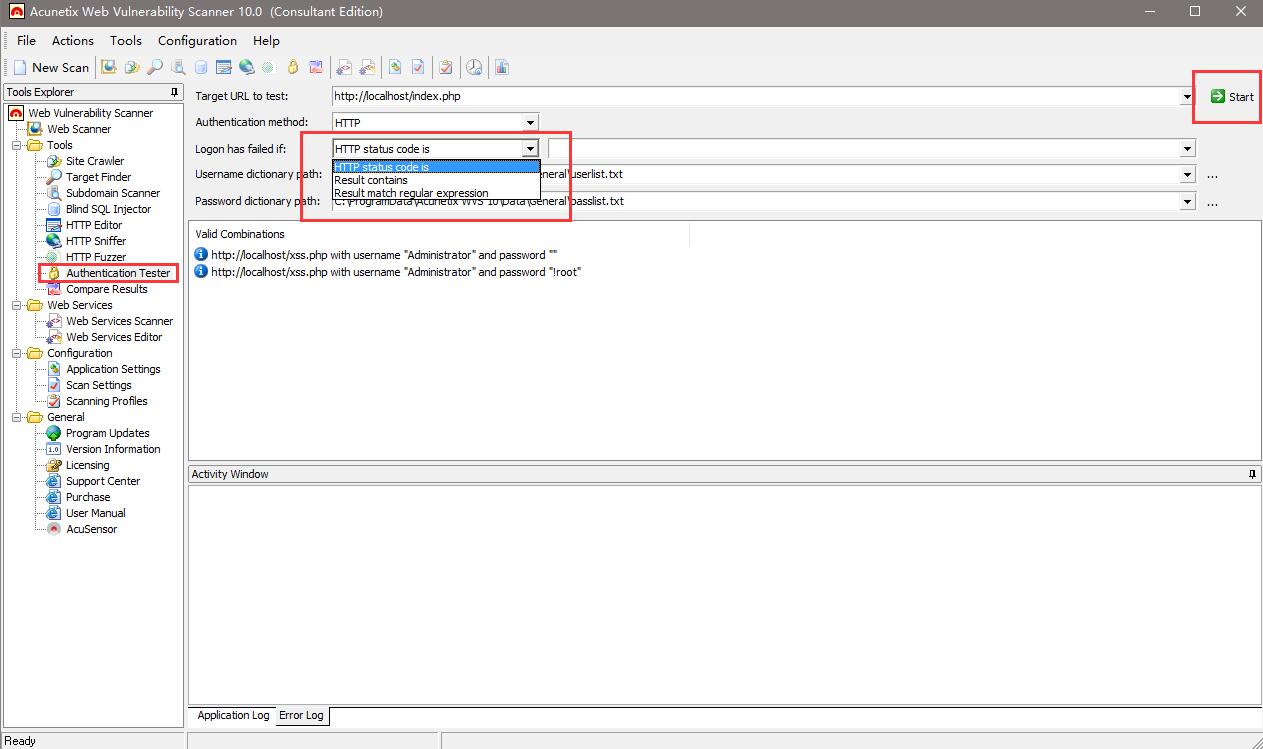Toggle the Tools Explorer pin icon
The image size is (1263, 749).
pos(175,92)
